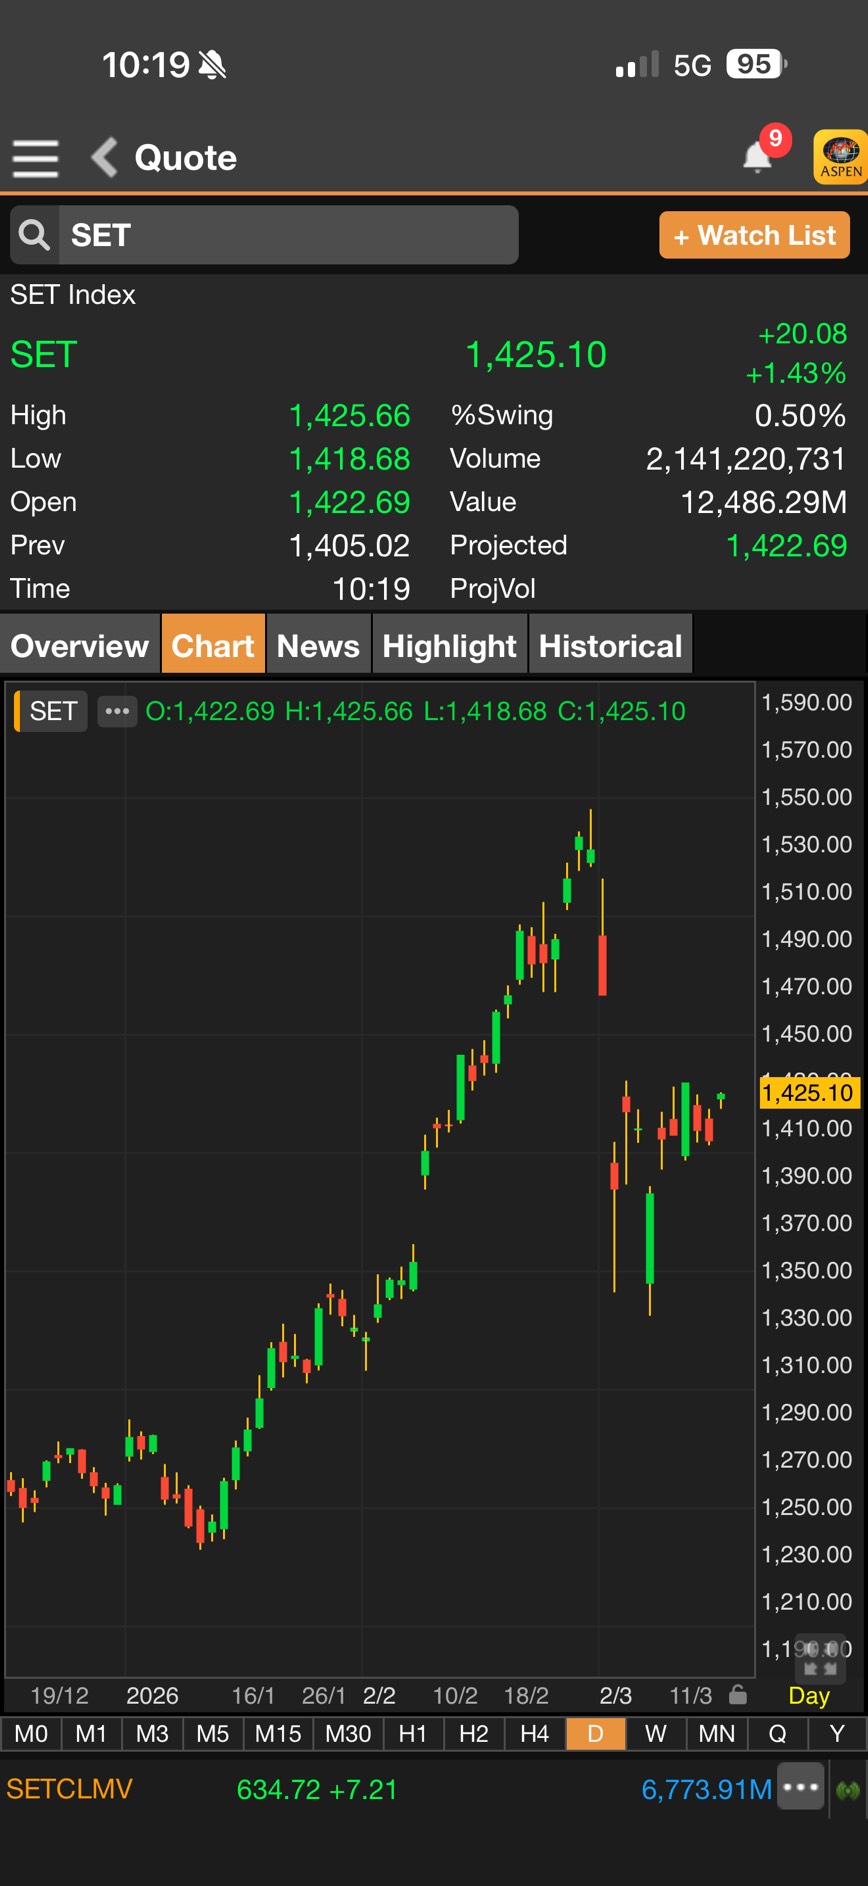Open the SET series label on chart
The height and width of the screenshot is (1886, 868).
tap(53, 711)
